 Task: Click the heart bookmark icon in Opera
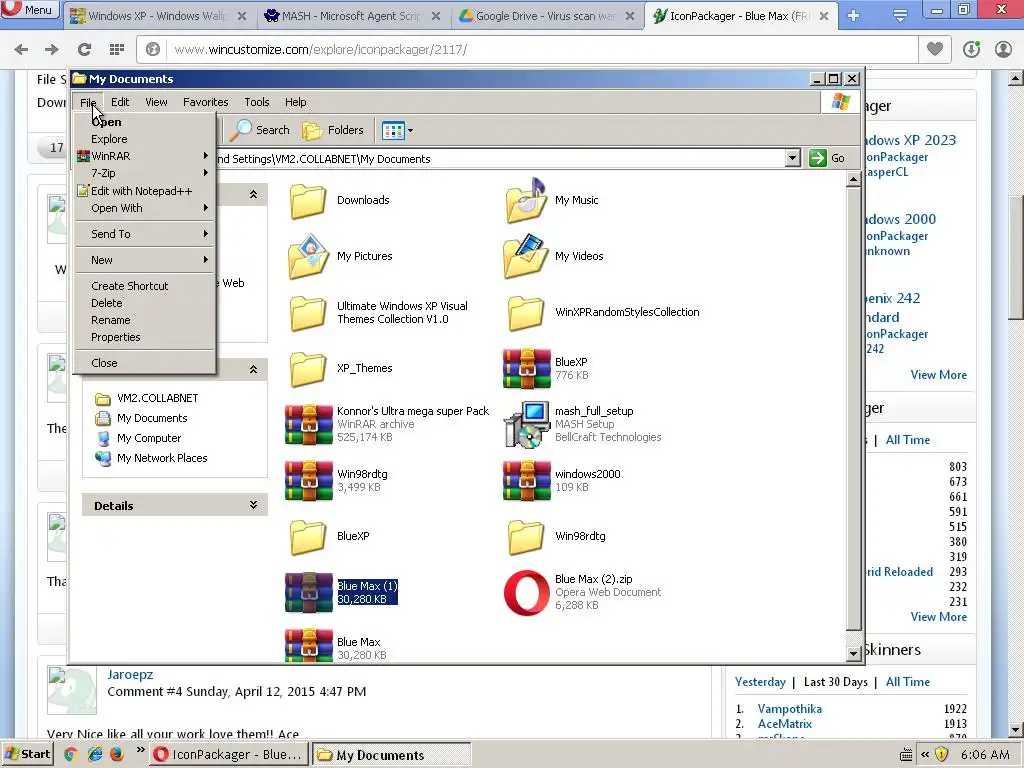935,49
